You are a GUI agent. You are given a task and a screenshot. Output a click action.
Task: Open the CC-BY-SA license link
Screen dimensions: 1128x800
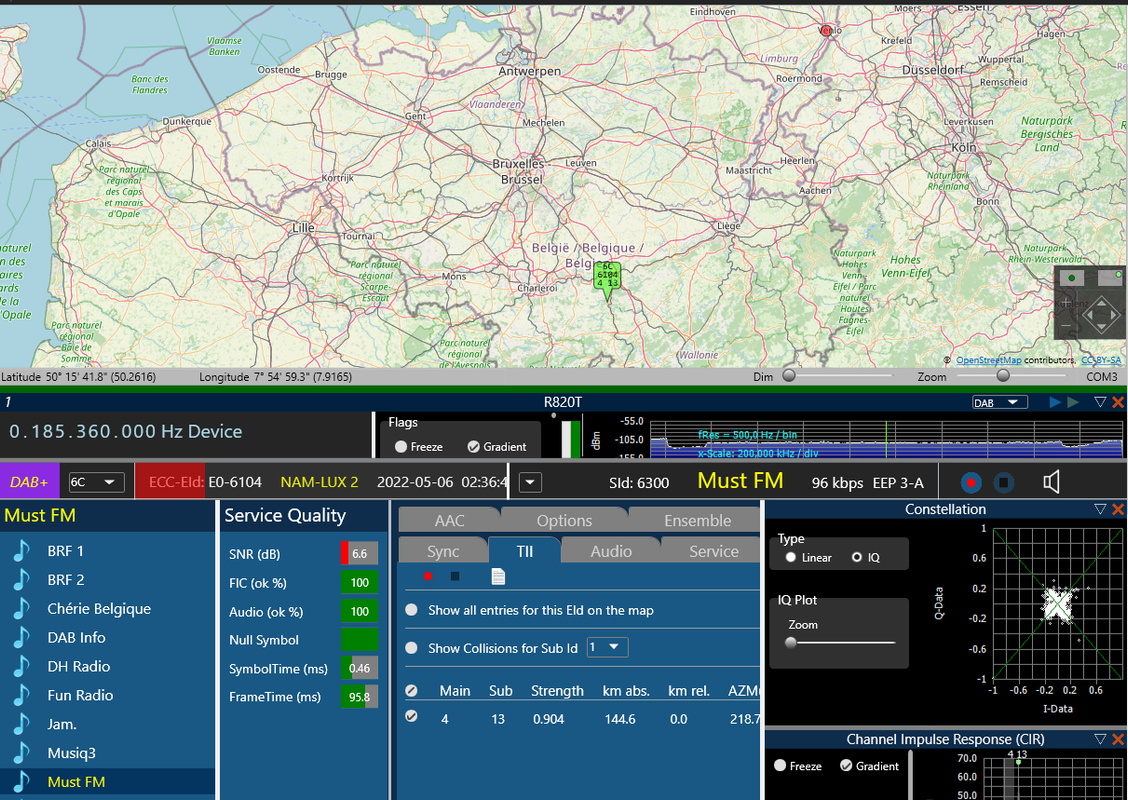(1101, 360)
